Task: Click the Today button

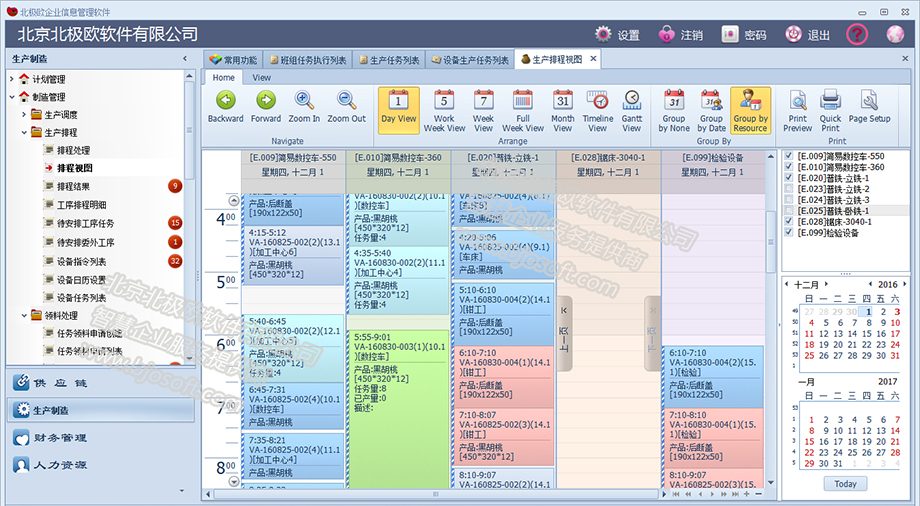Action: coord(845,484)
